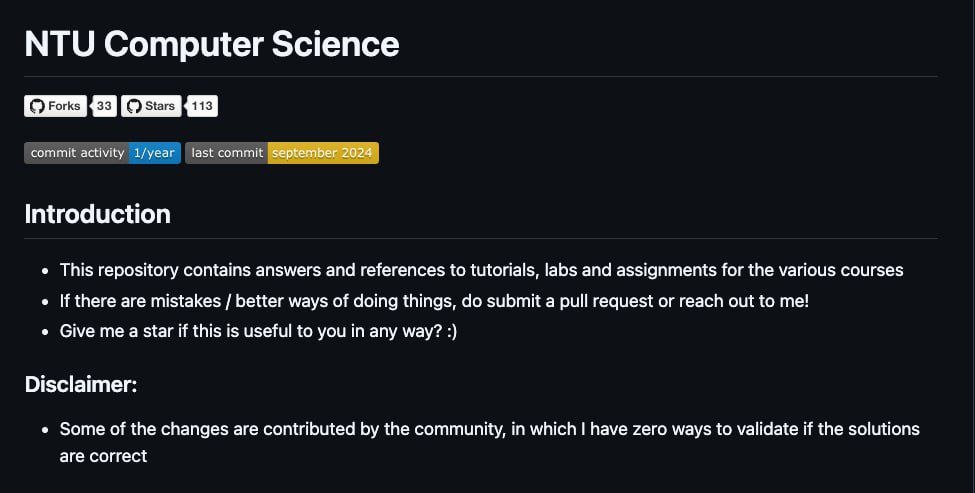975x493 pixels.
Task: Select the yellow september 2024 badge value
Action: tap(323, 153)
